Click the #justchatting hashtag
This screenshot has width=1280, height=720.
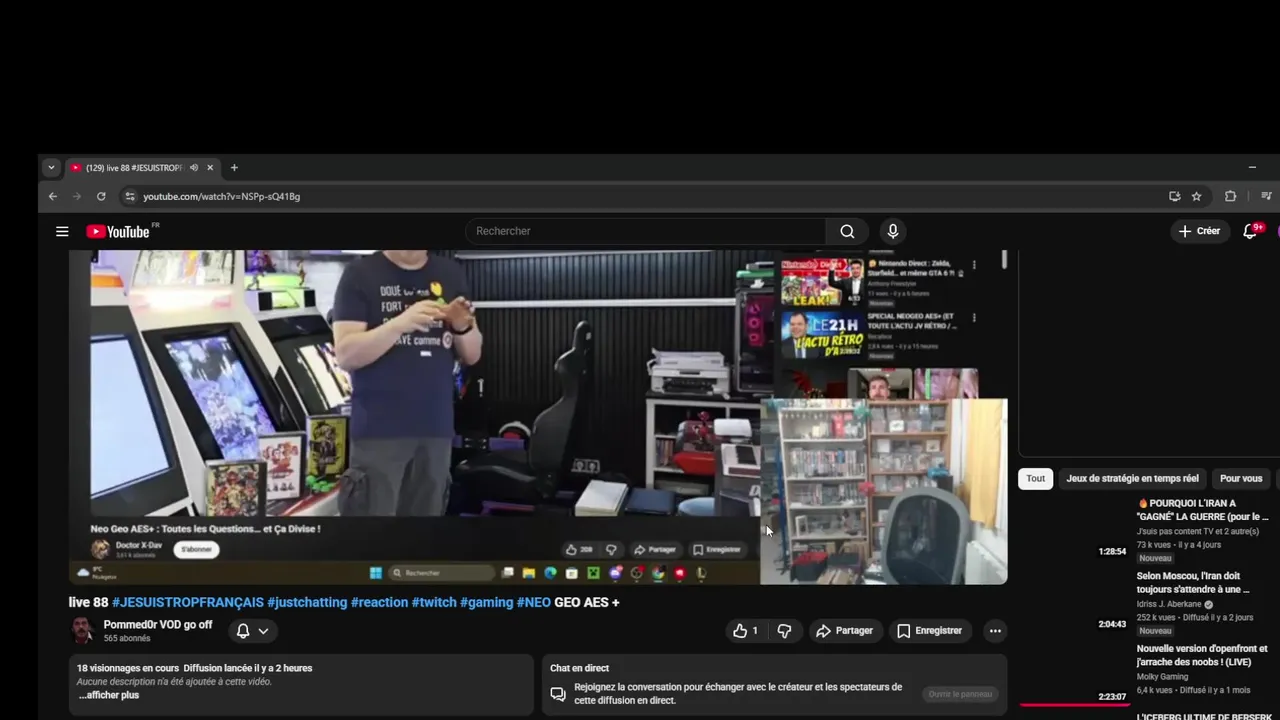[307, 602]
